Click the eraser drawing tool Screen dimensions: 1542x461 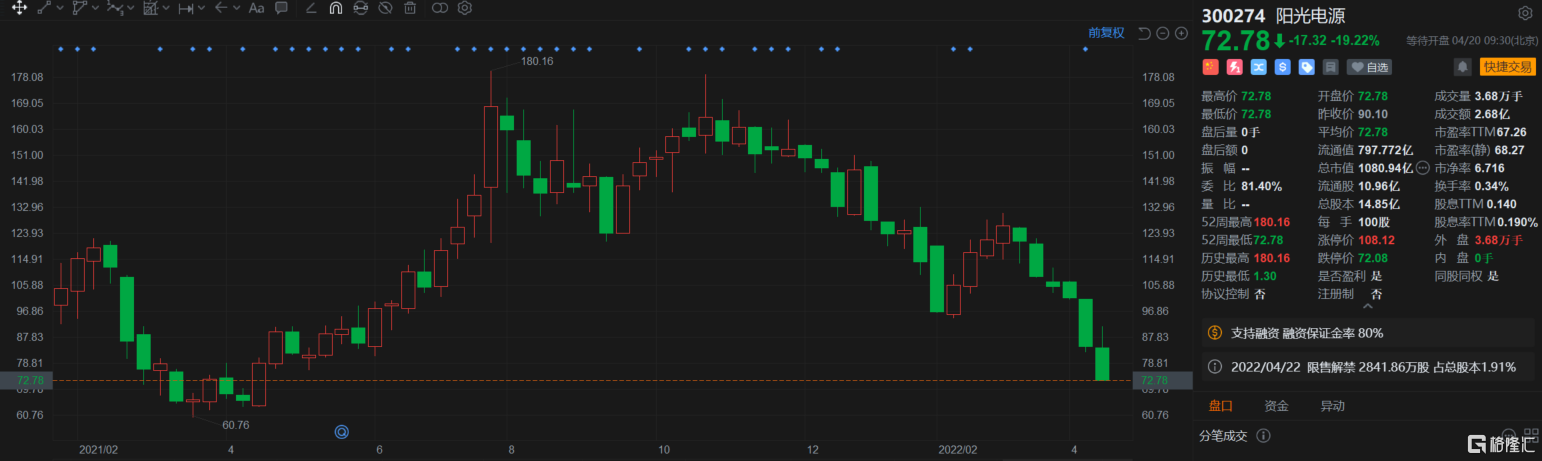click(310, 8)
